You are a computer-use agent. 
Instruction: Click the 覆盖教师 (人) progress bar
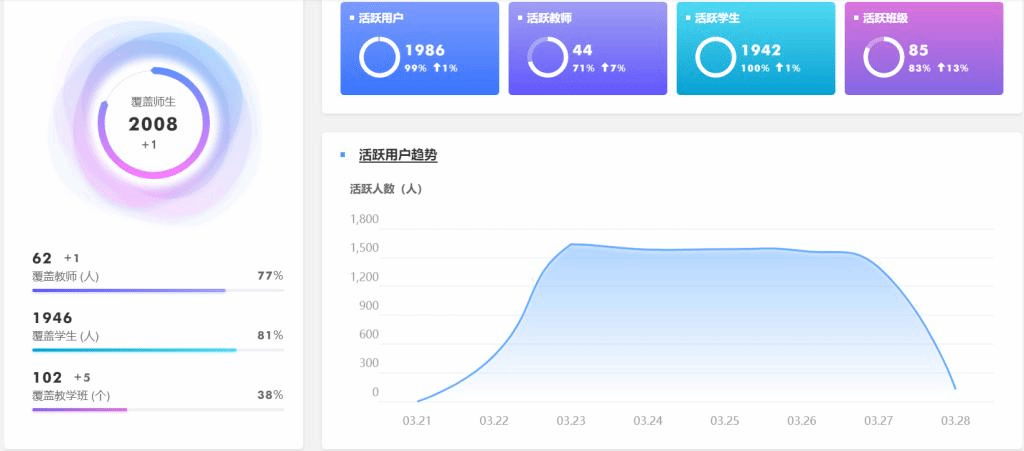[158, 291]
